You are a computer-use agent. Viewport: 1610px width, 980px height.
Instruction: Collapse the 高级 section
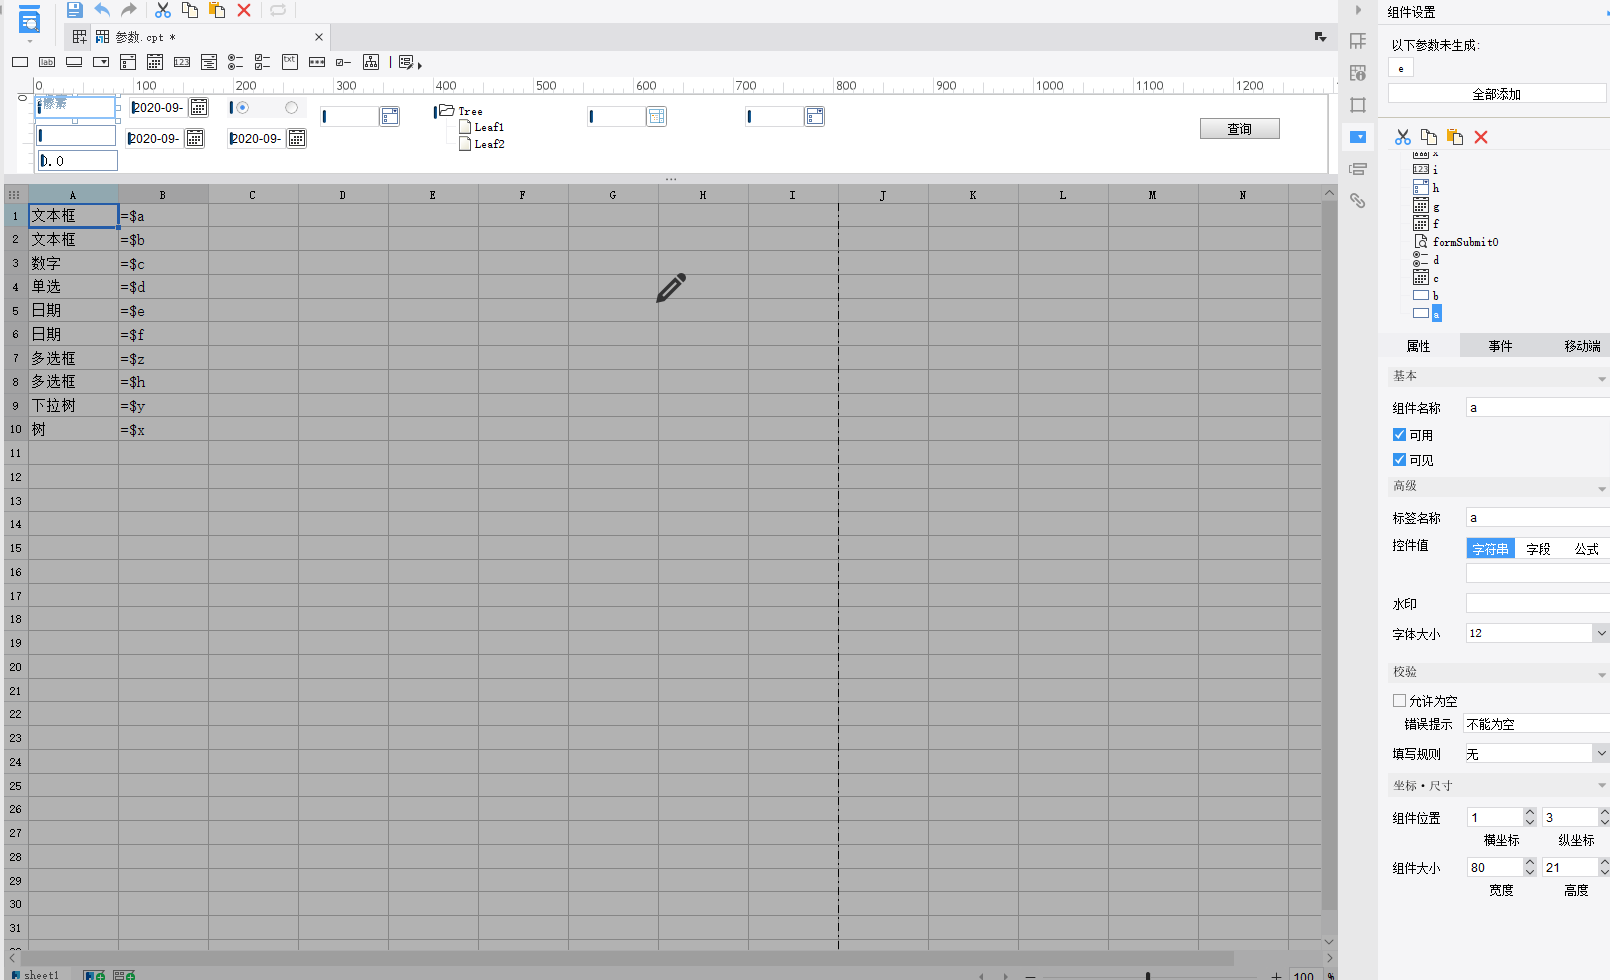point(1601,488)
